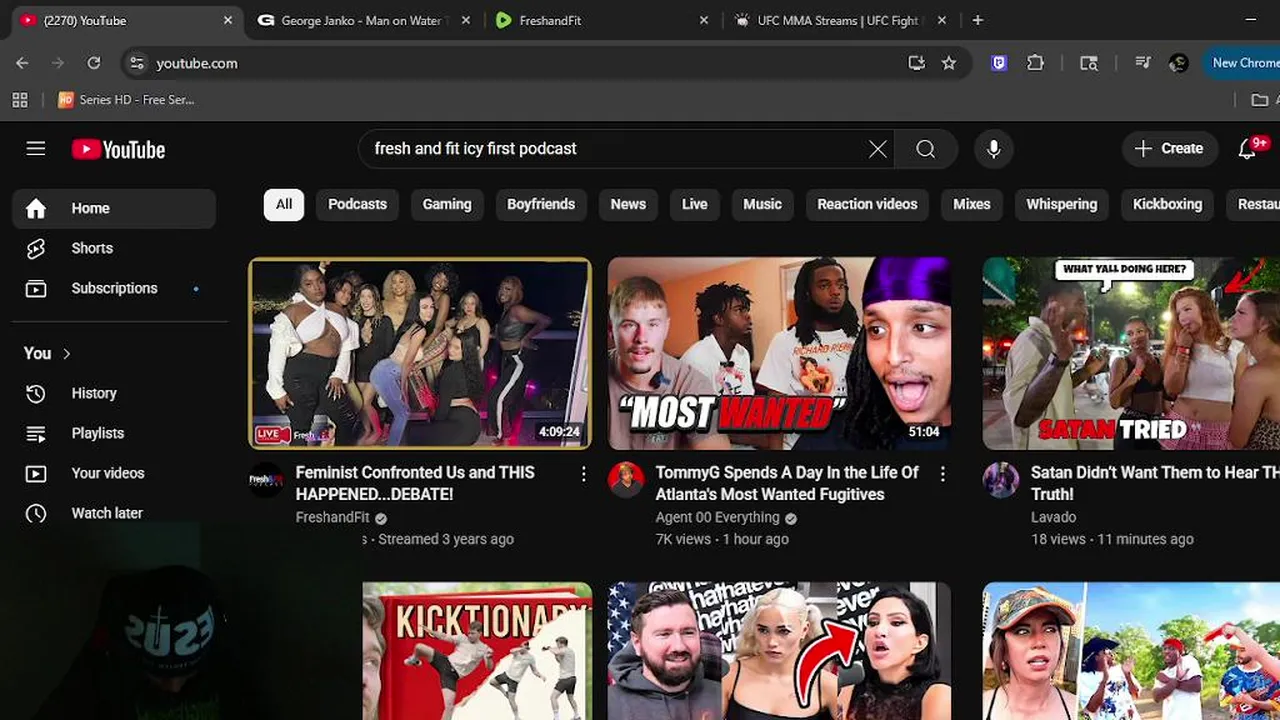Close the FreshandFit tab
This screenshot has height=720, width=1280.
point(703,20)
